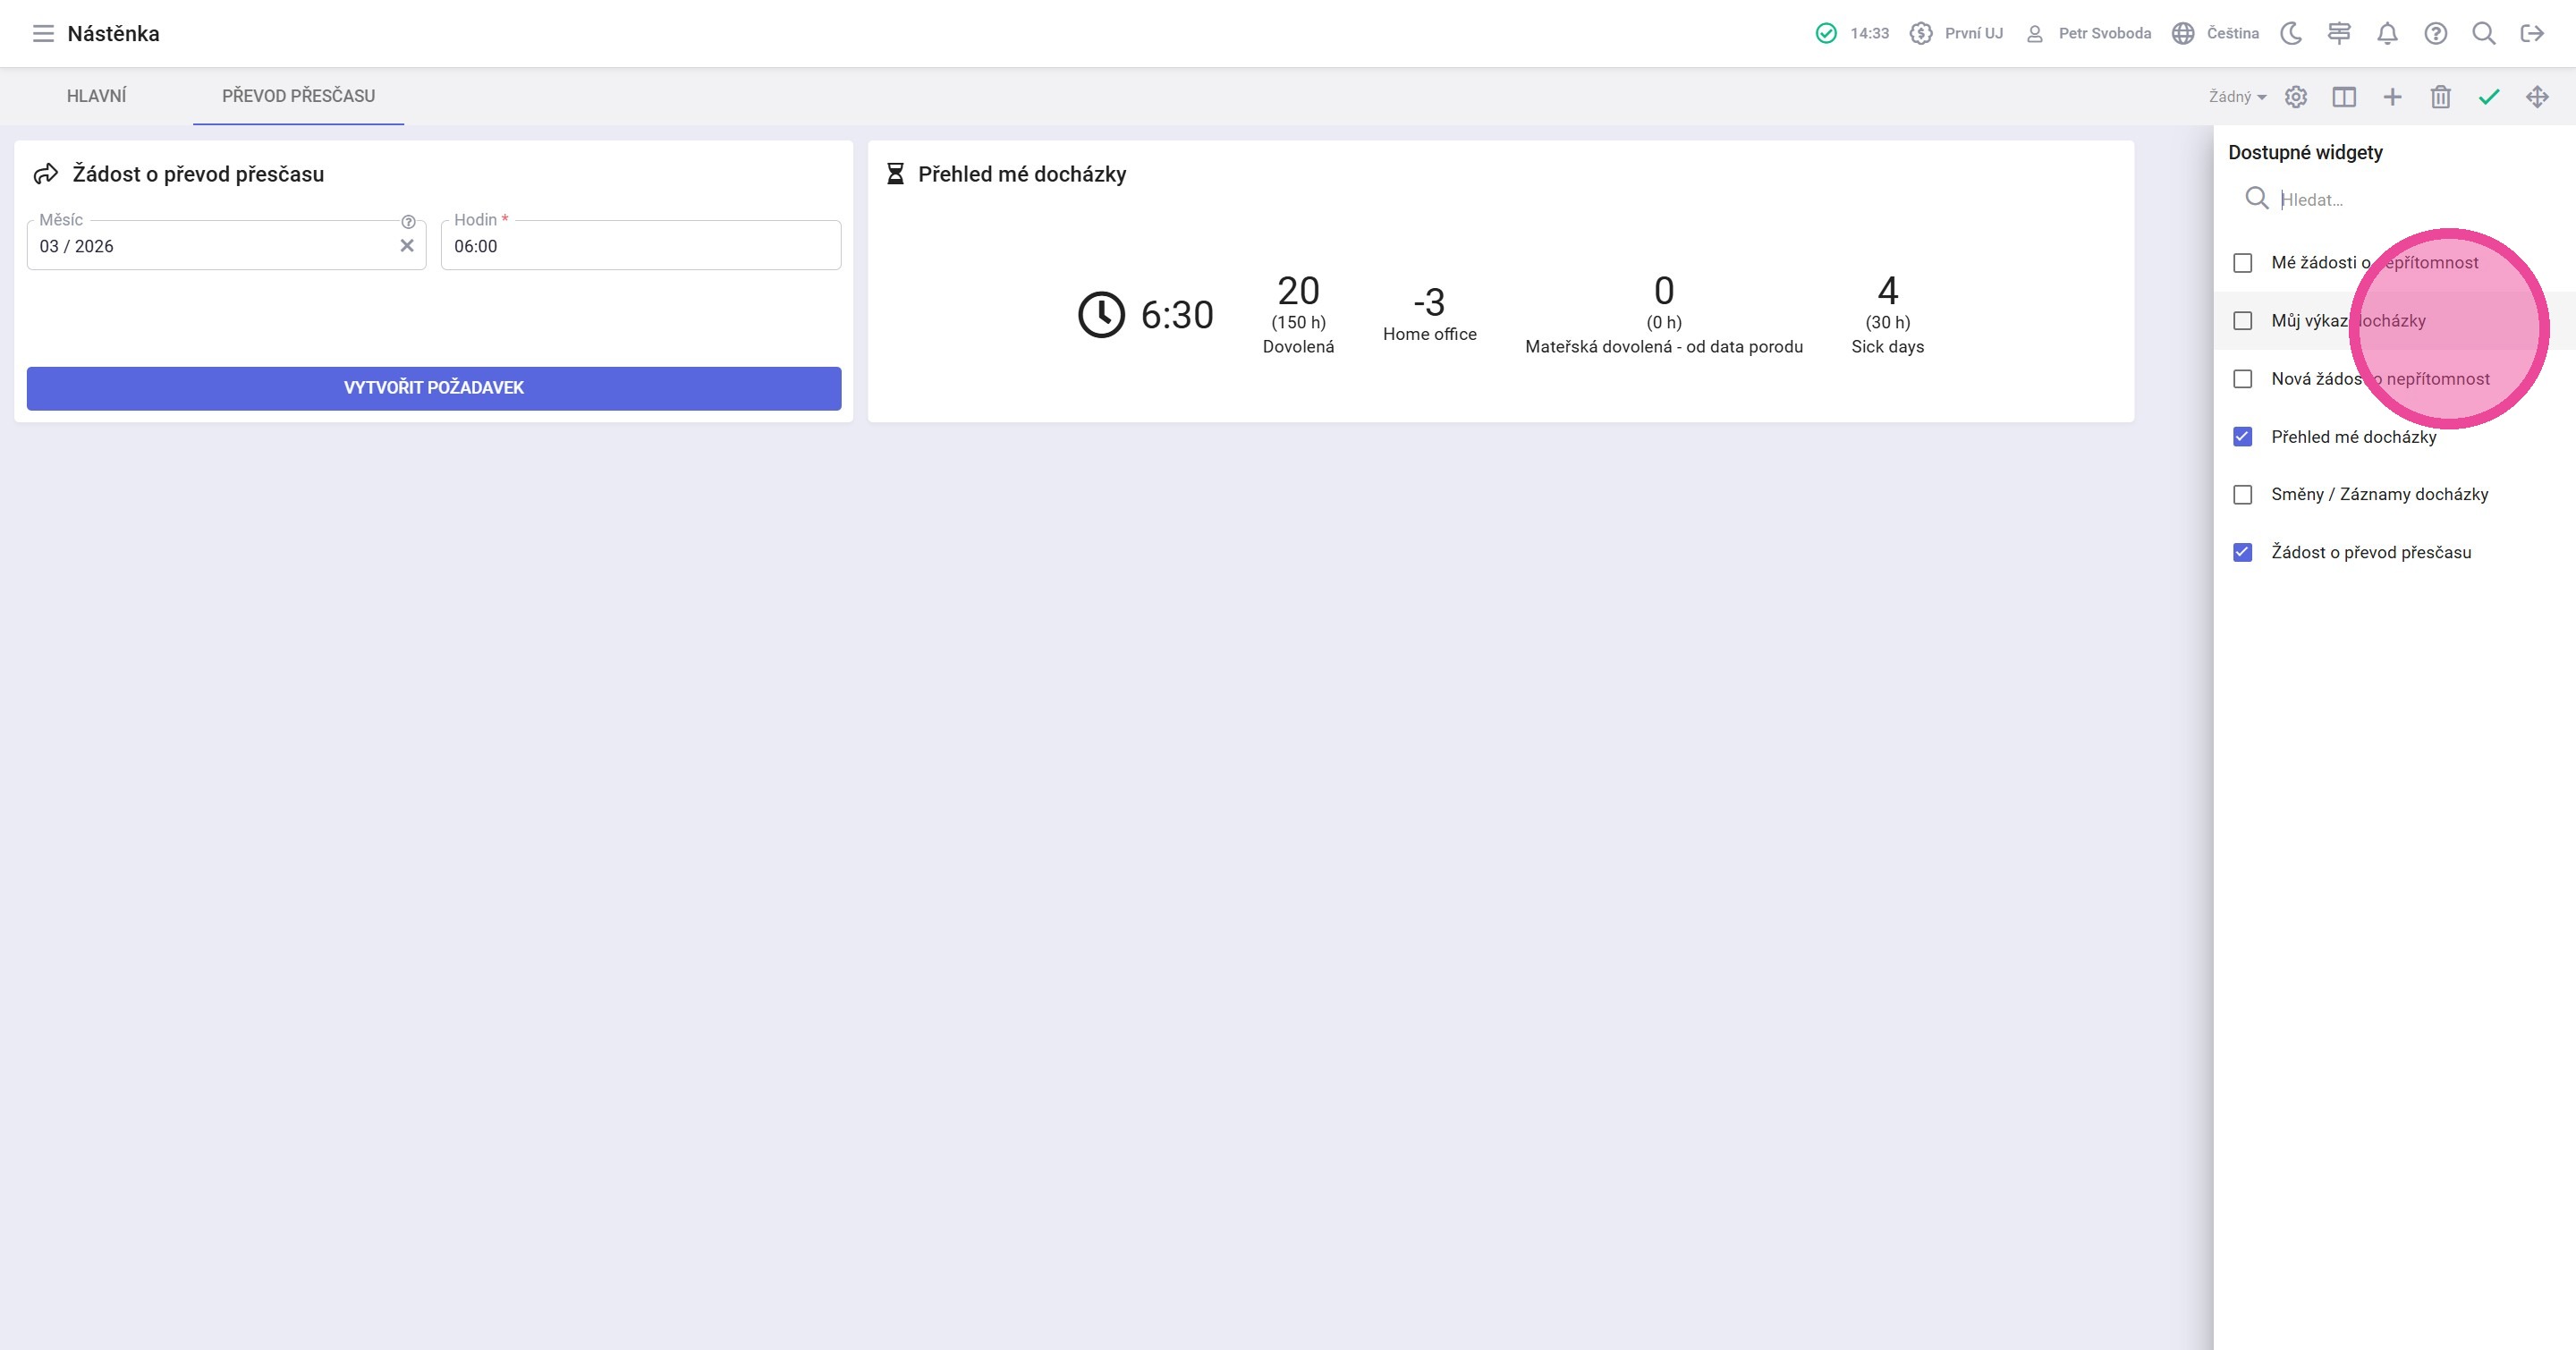
Task: Click the logout icon
Action: tap(2532, 34)
